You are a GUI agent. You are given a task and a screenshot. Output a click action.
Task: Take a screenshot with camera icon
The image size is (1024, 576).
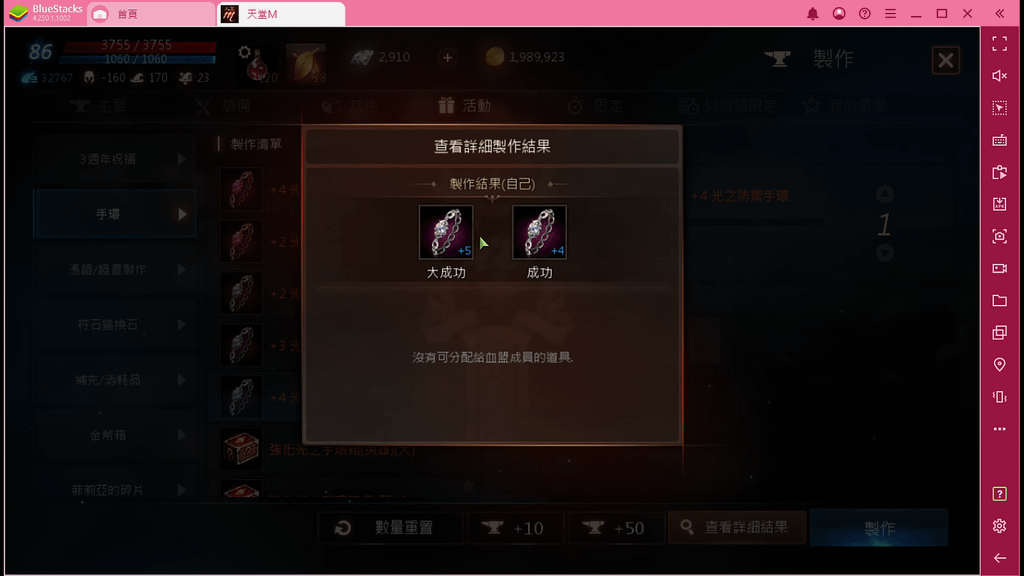point(999,236)
